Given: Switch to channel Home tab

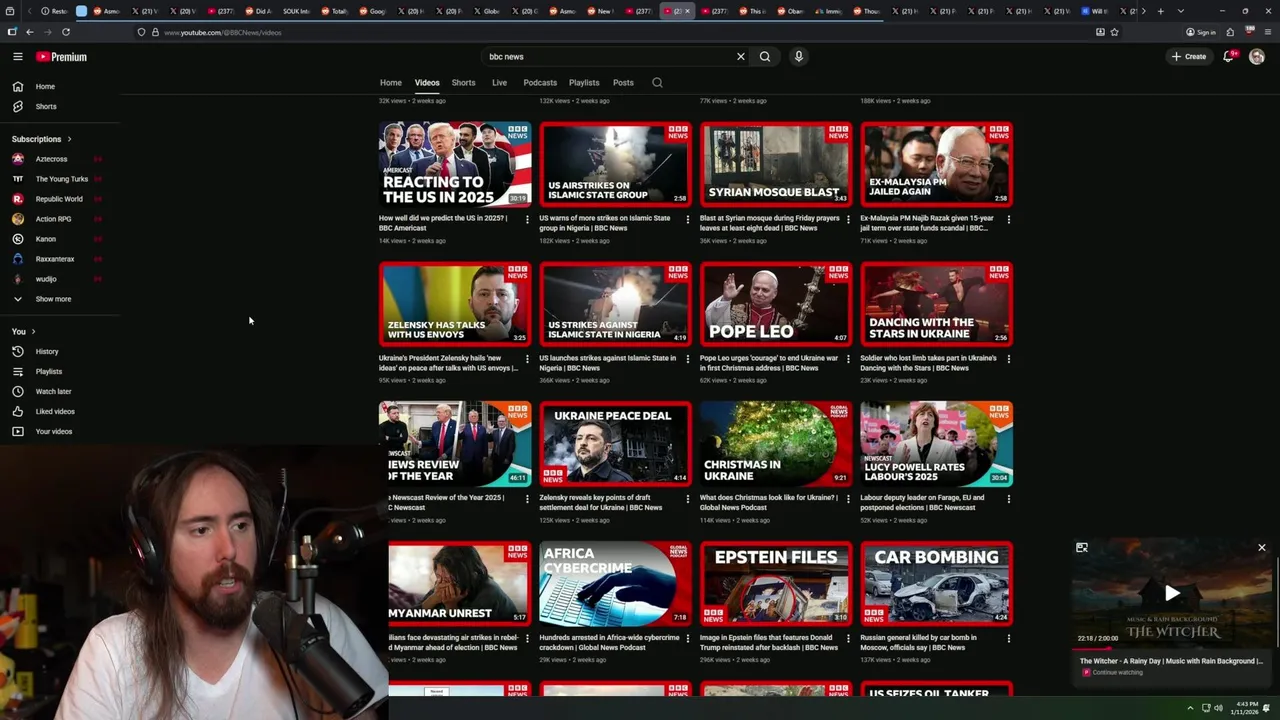Looking at the screenshot, I should [391, 83].
